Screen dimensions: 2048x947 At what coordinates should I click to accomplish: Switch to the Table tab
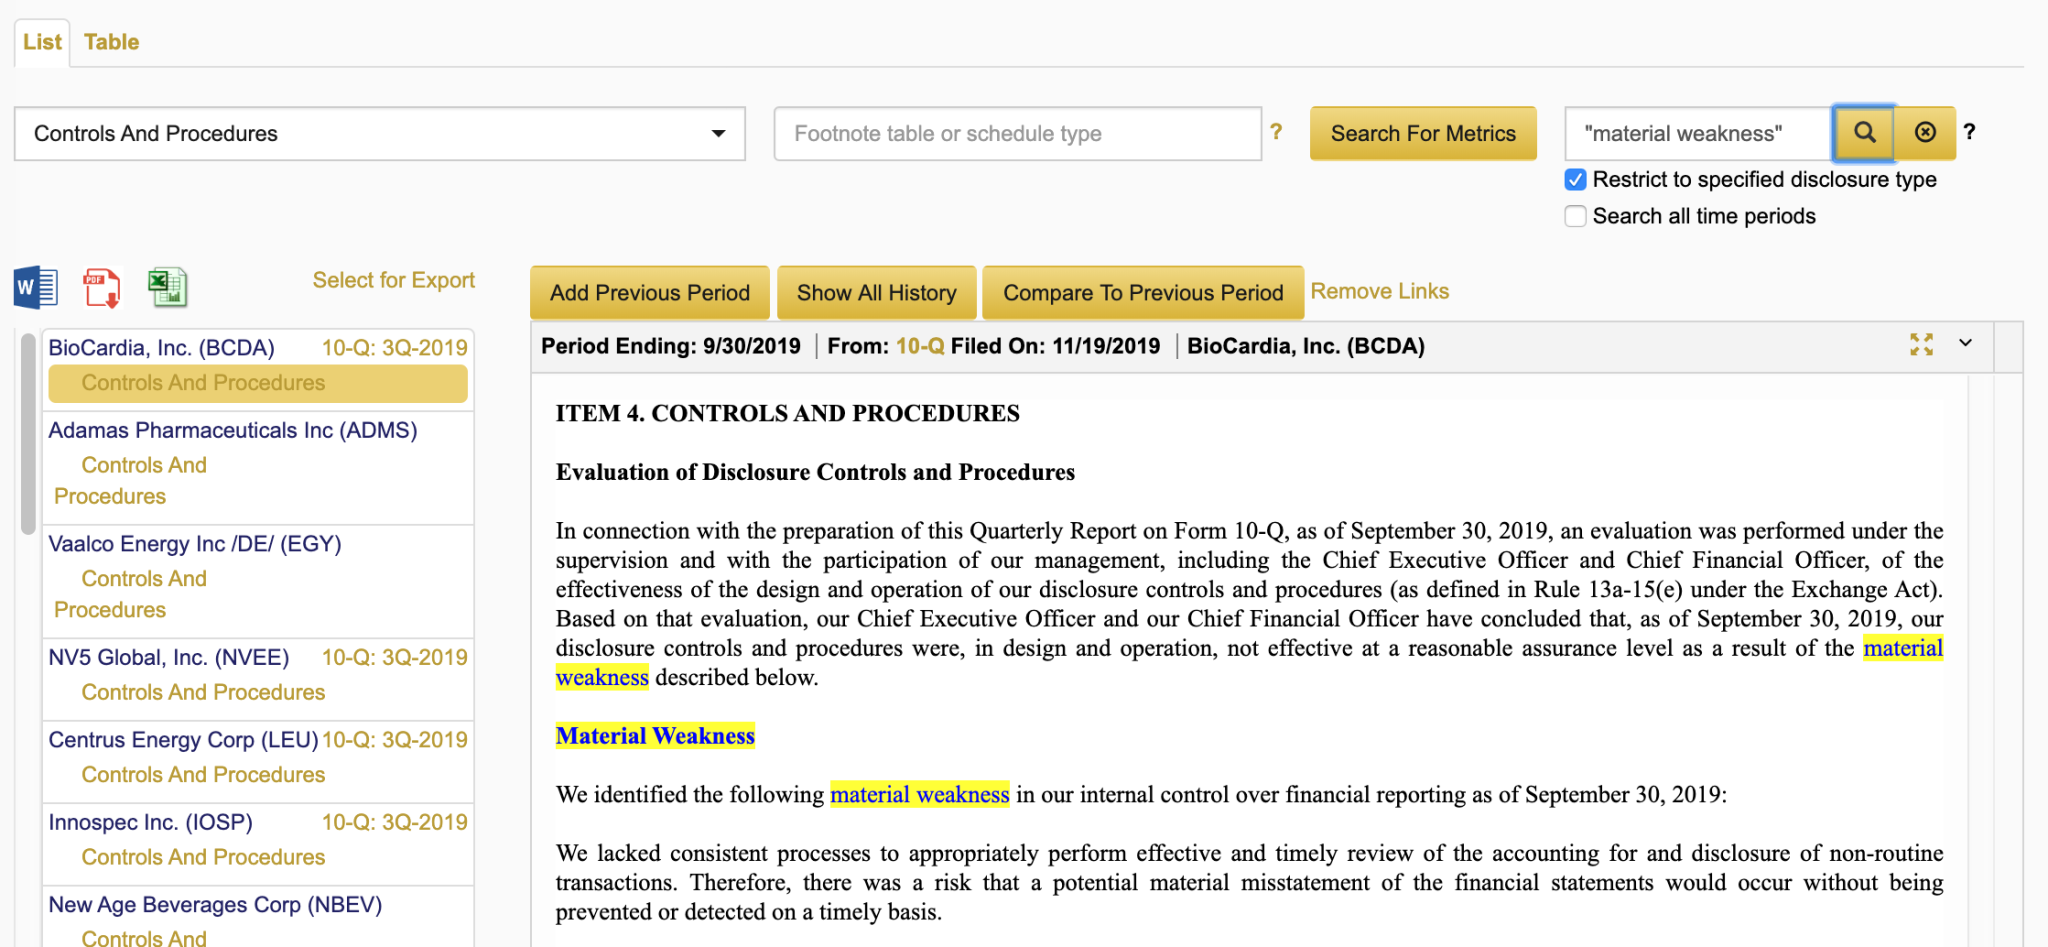click(x=111, y=42)
